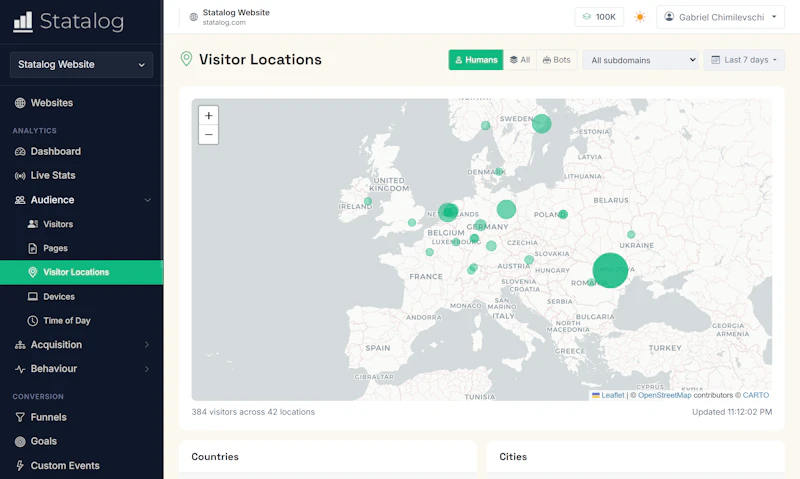Expand the Behaviour section chevron
Viewport: 800px width, 479px height.
[147, 369]
